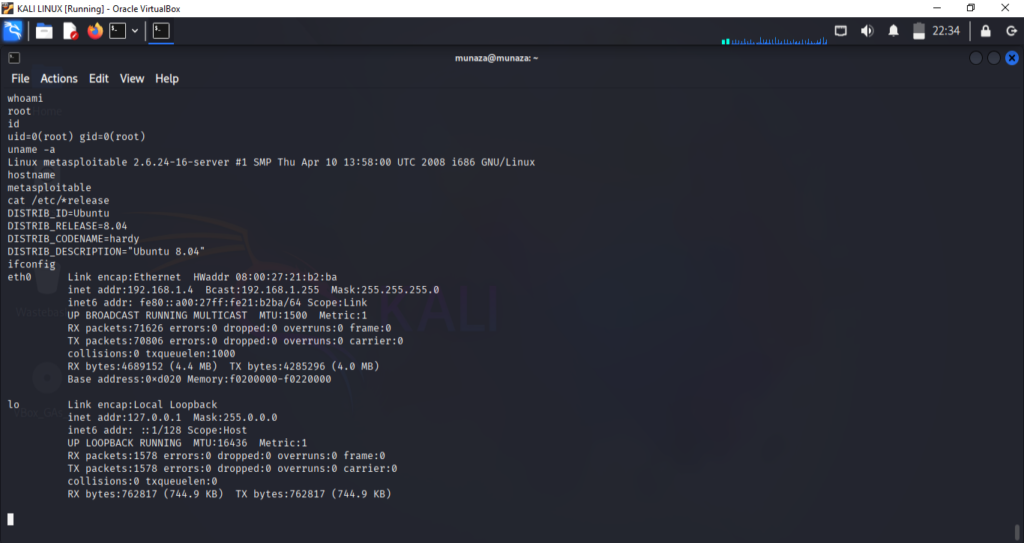Open the notifications bell icon
1024x543 pixels.
coord(893,31)
